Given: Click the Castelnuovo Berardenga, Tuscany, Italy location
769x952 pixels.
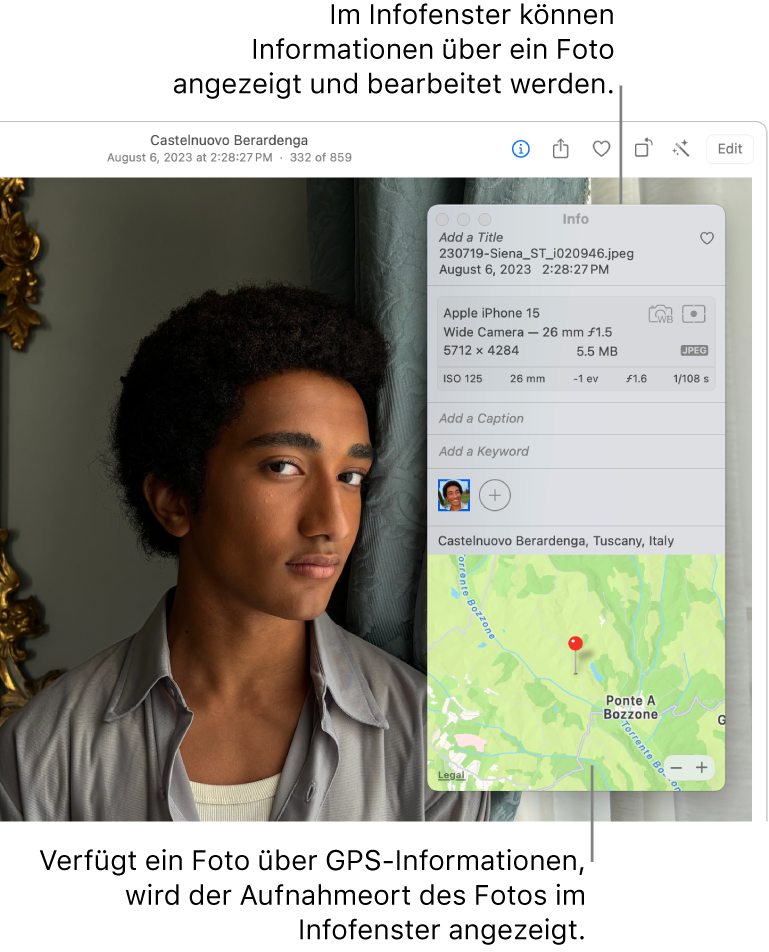Looking at the screenshot, I should (556, 540).
